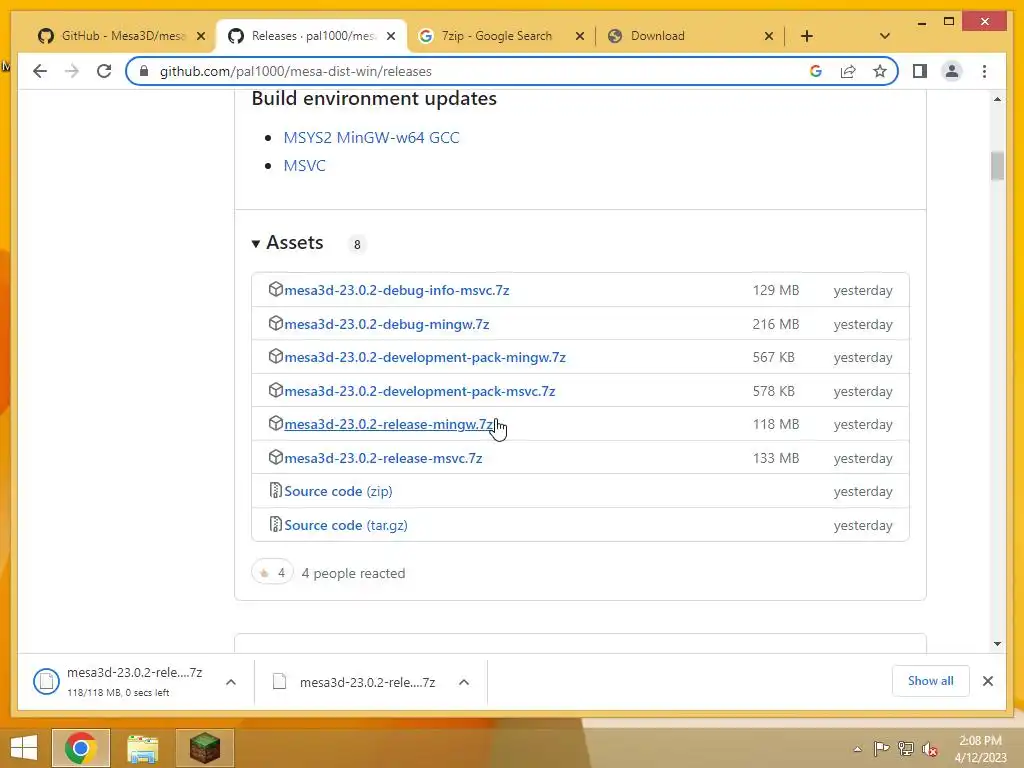The height and width of the screenshot is (768, 1024).
Task: Close the 7zip Google Search tab
Action: point(579,36)
